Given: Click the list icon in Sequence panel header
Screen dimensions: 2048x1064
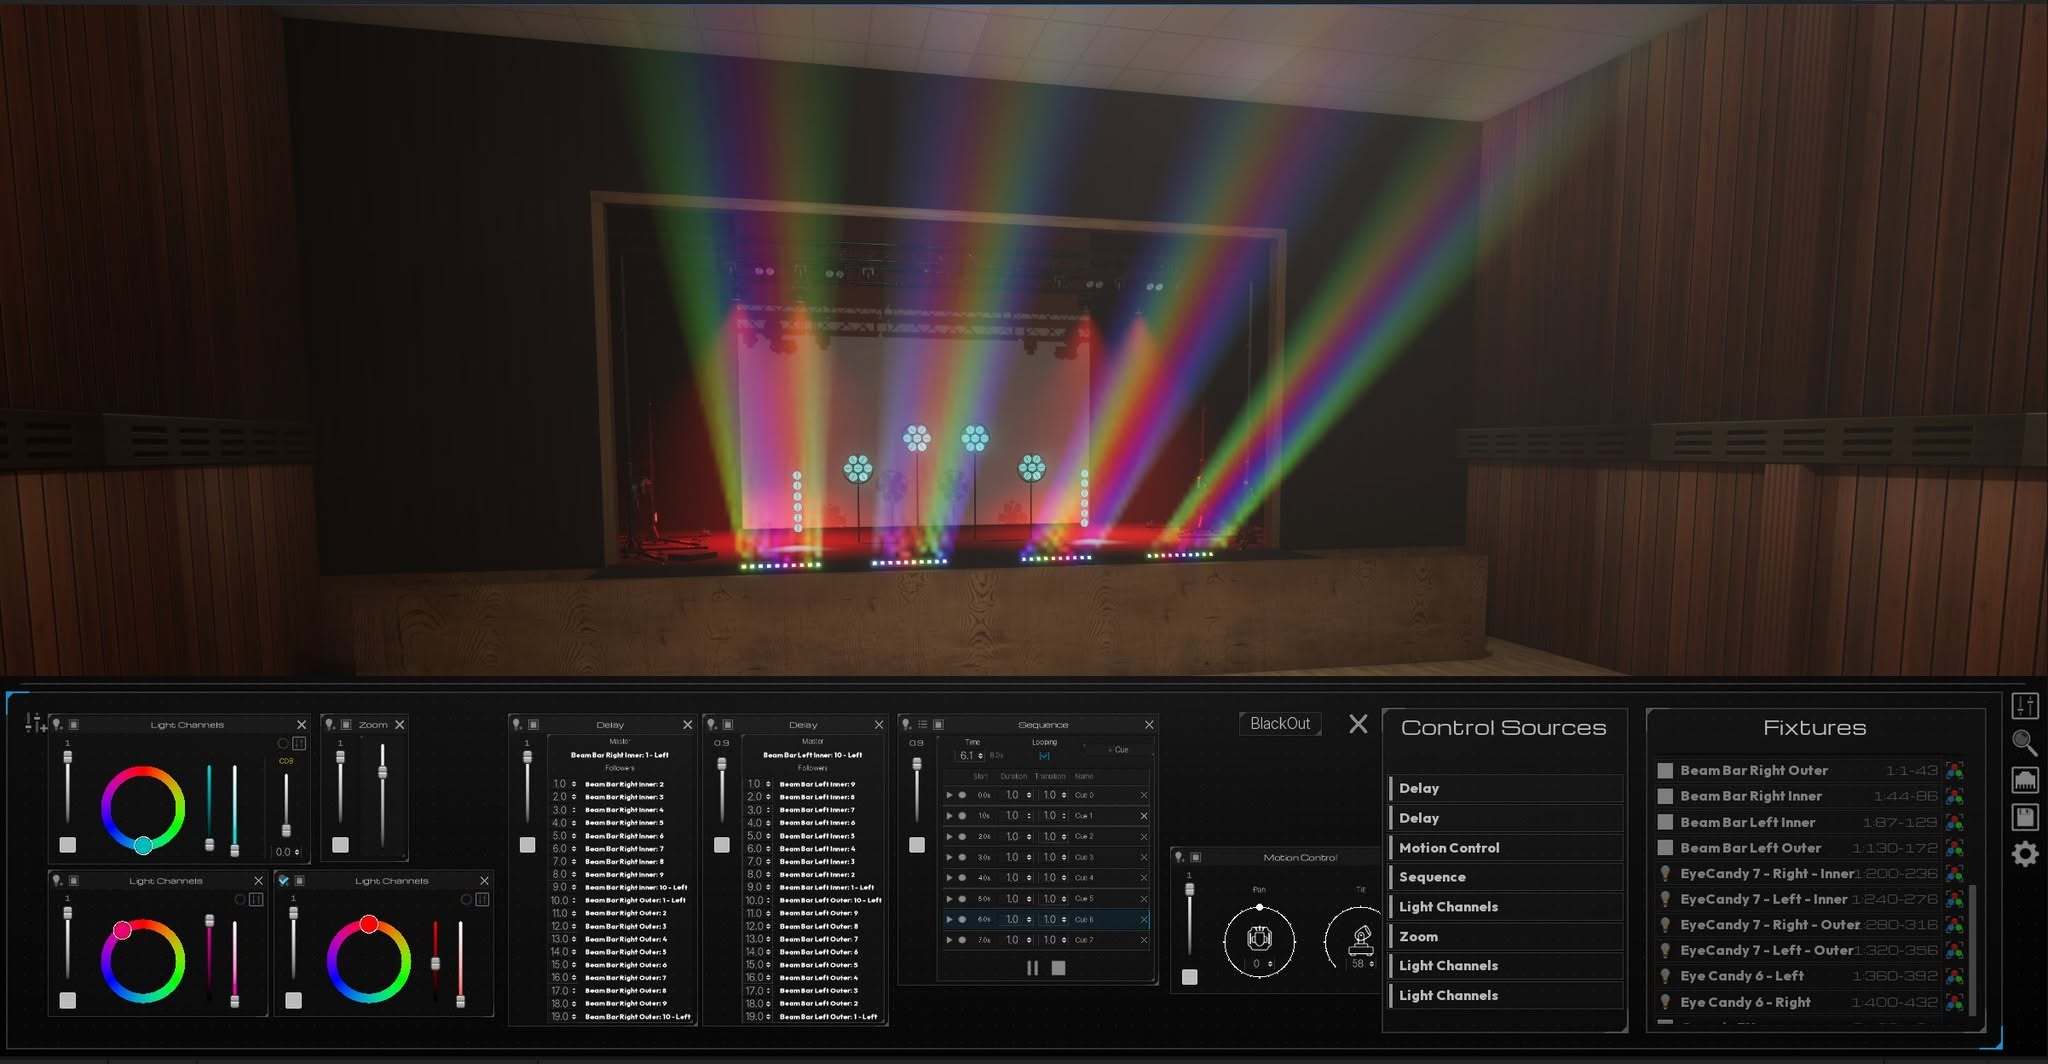Looking at the screenshot, I should point(922,724).
